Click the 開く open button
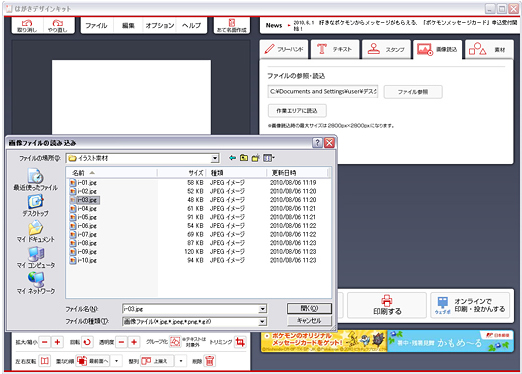This screenshot has height=374, width=522. (309, 308)
